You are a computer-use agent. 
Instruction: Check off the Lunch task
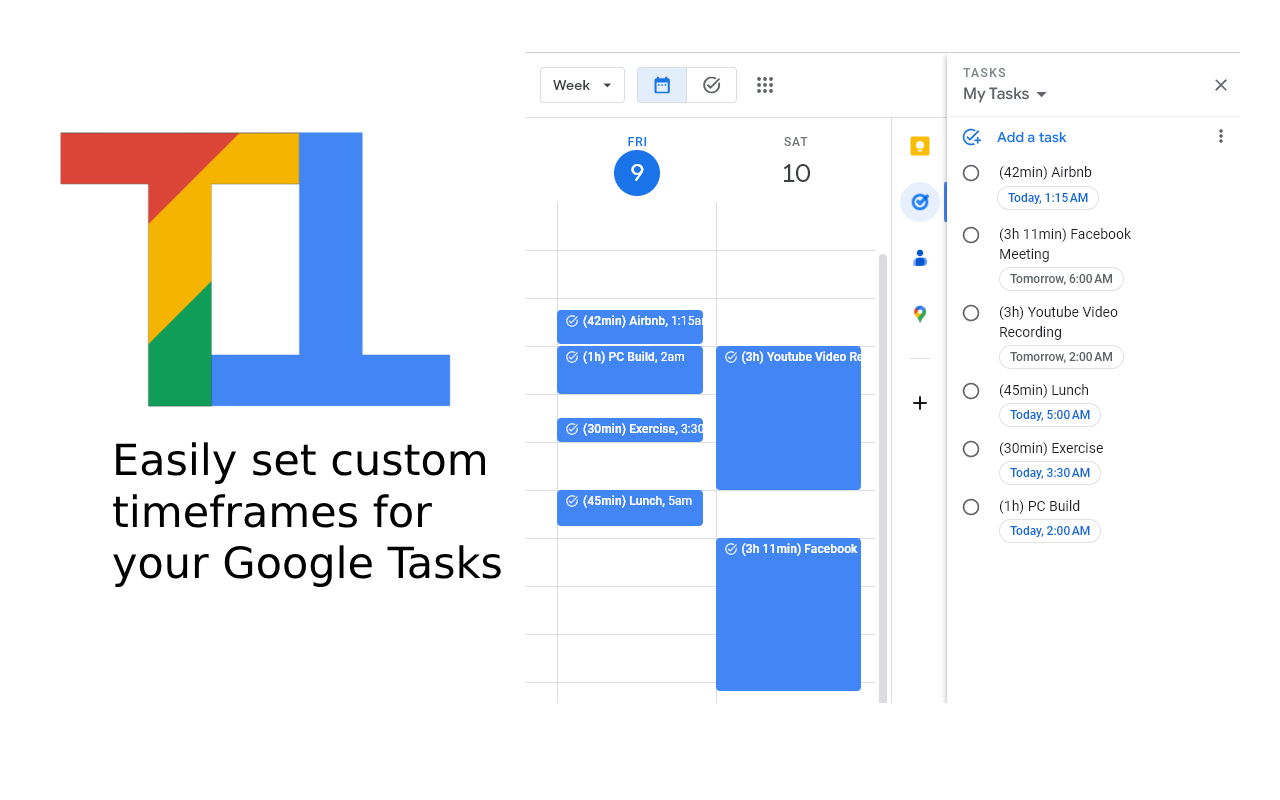[970, 390]
